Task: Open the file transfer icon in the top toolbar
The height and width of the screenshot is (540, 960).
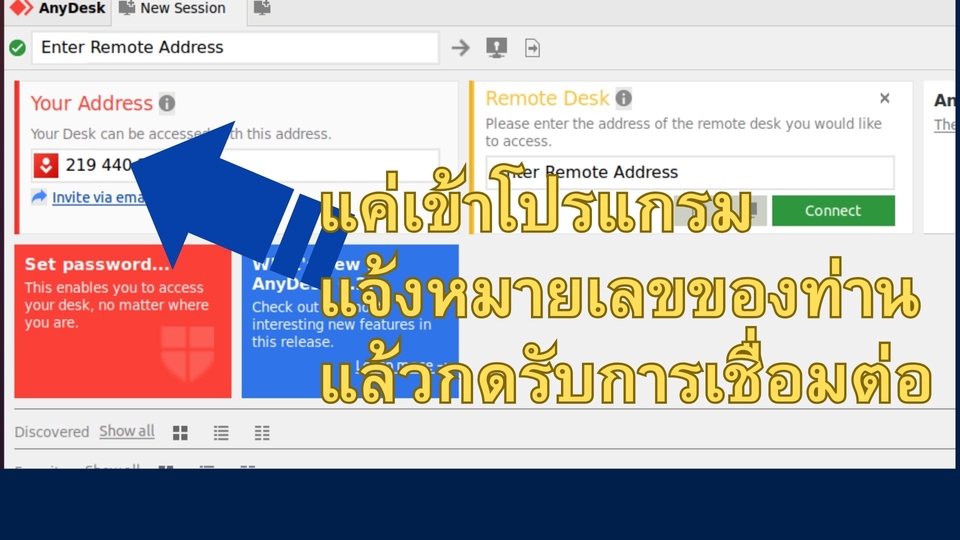Action: coord(532,47)
